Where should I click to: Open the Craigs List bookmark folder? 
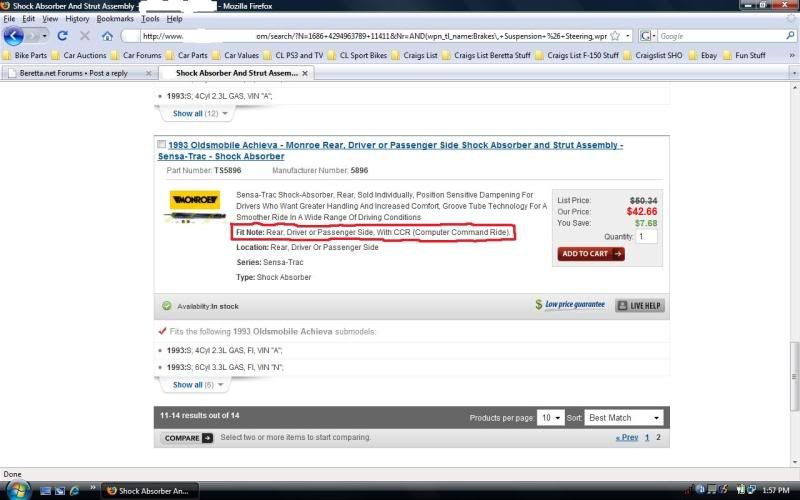pyautogui.click(x=415, y=55)
